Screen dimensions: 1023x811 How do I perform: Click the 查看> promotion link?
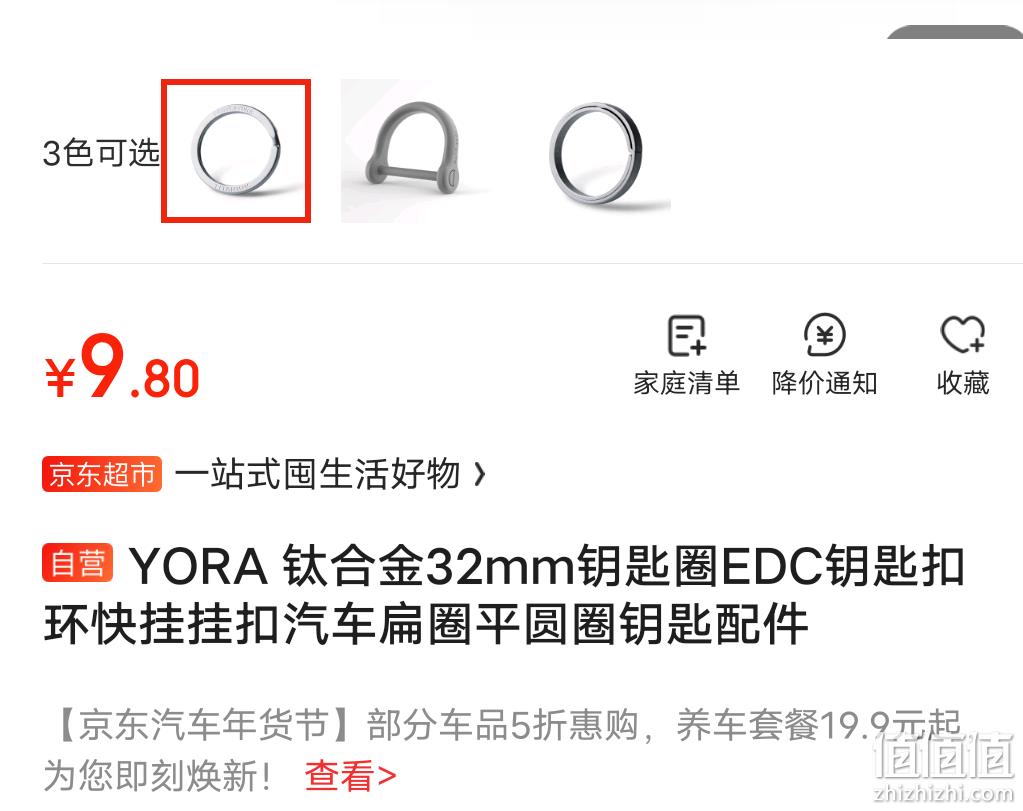[350, 776]
